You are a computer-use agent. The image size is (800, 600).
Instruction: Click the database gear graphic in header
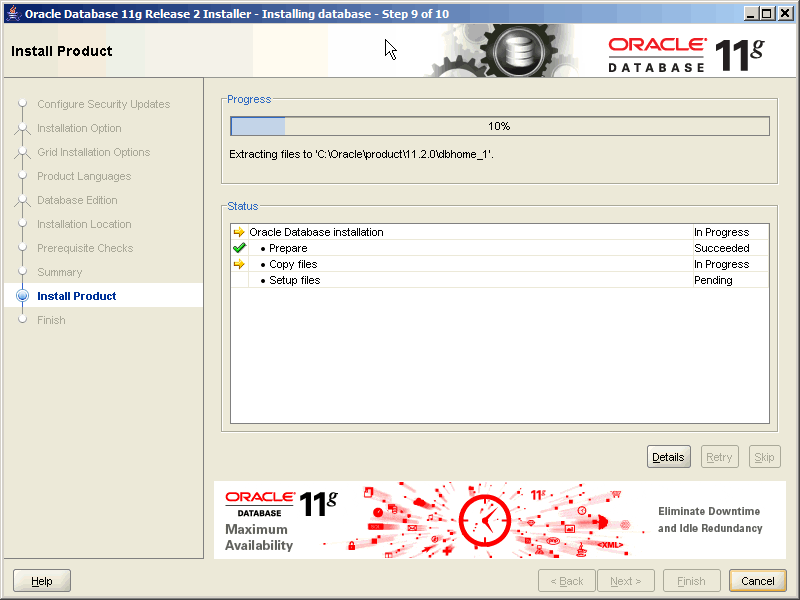[516, 51]
